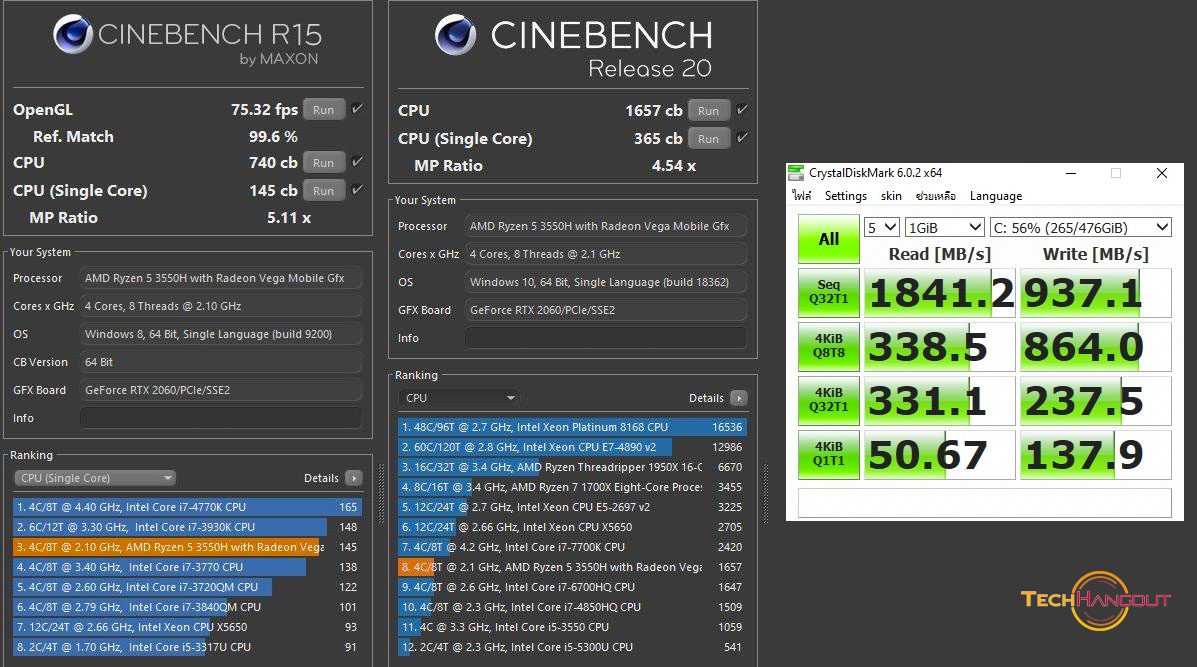Open the CPU (Single Core) ranking dropdown in R15
1197x667 pixels.
95,478
